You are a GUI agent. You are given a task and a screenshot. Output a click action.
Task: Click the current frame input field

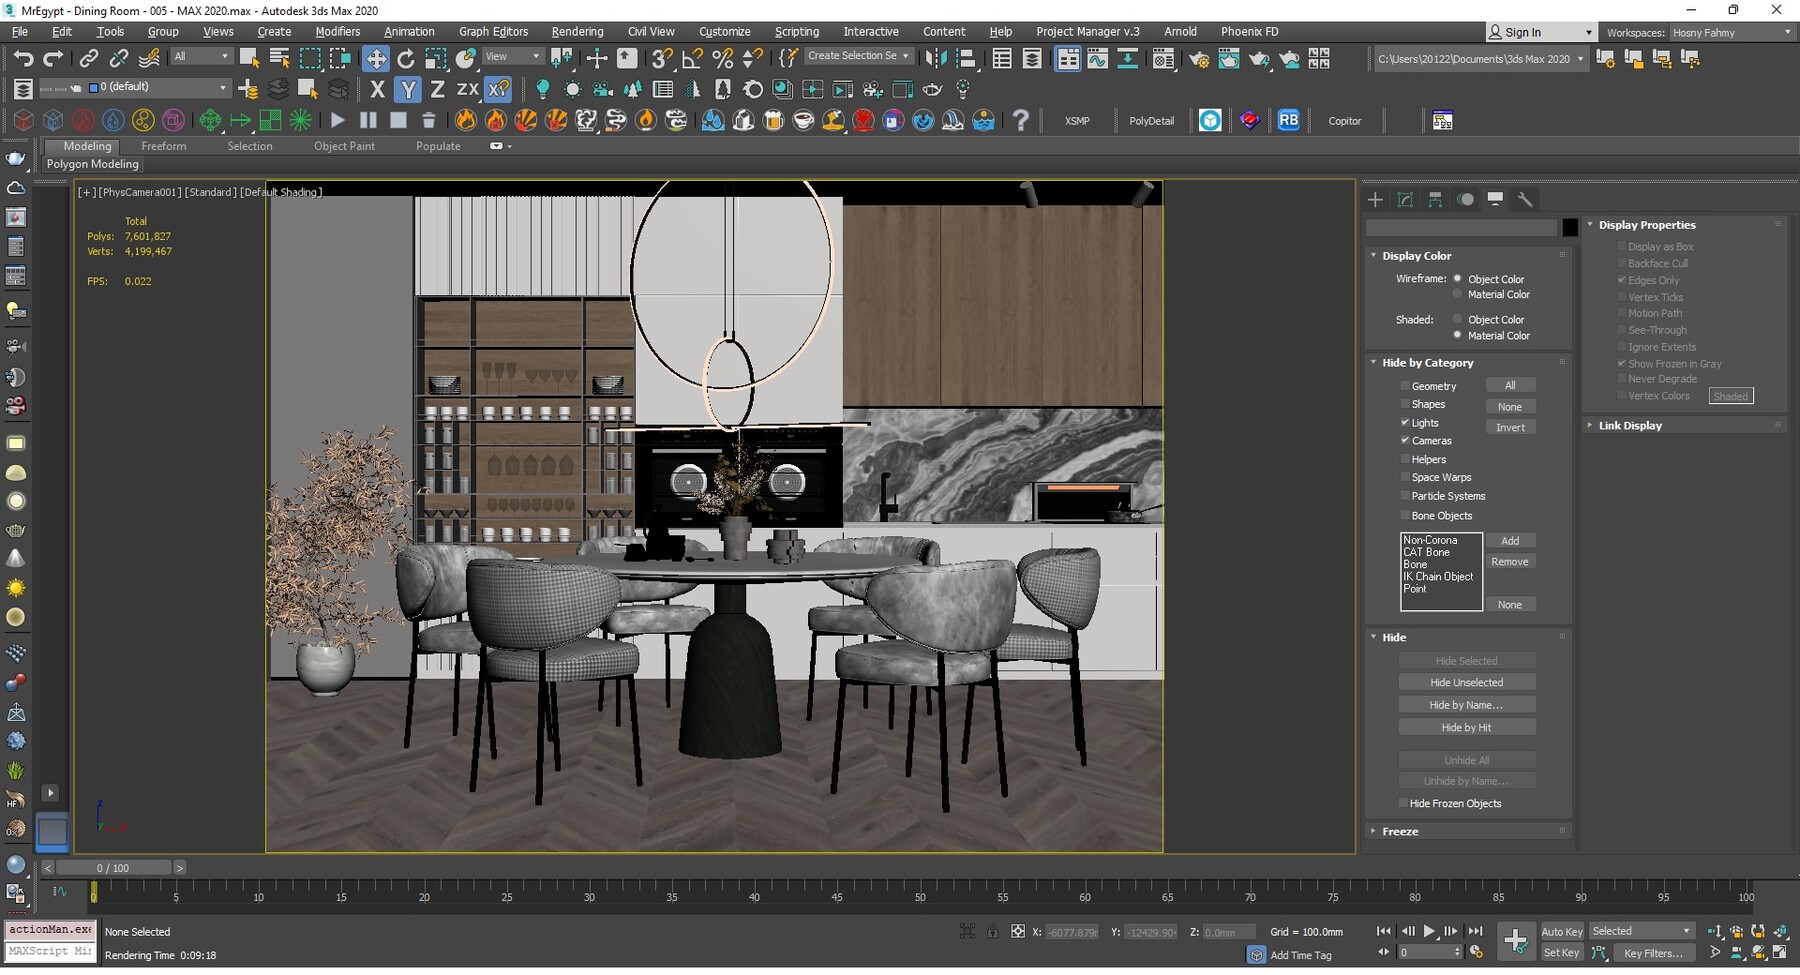[x=1426, y=951]
